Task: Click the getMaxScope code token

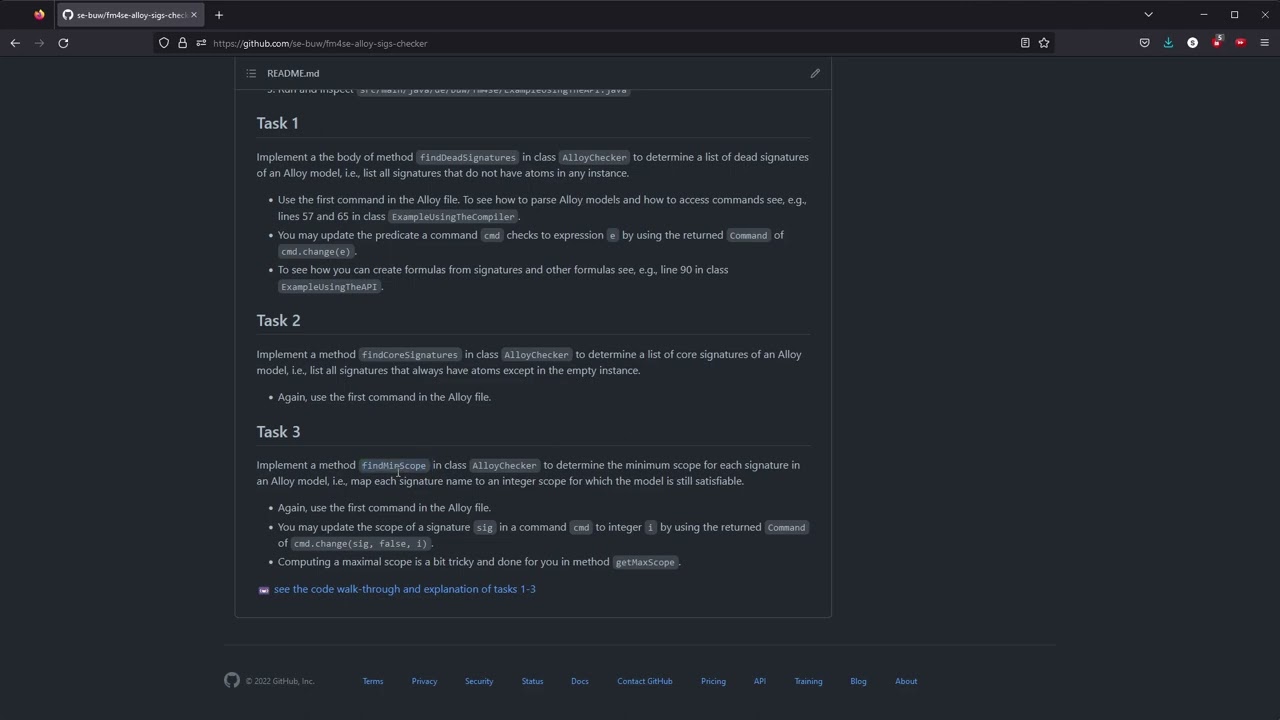Action: (645, 562)
